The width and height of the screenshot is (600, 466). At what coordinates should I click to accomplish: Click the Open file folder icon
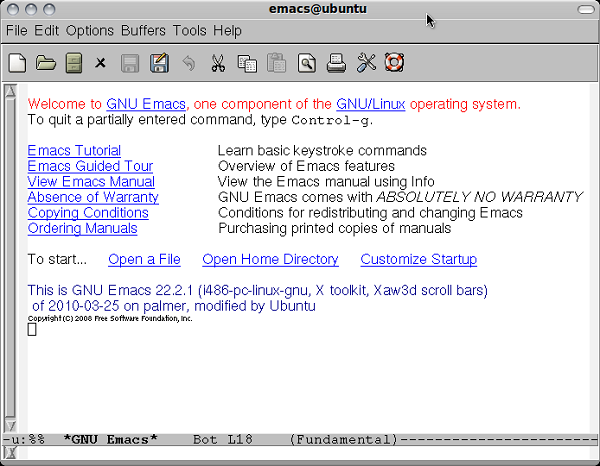[46, 63]
